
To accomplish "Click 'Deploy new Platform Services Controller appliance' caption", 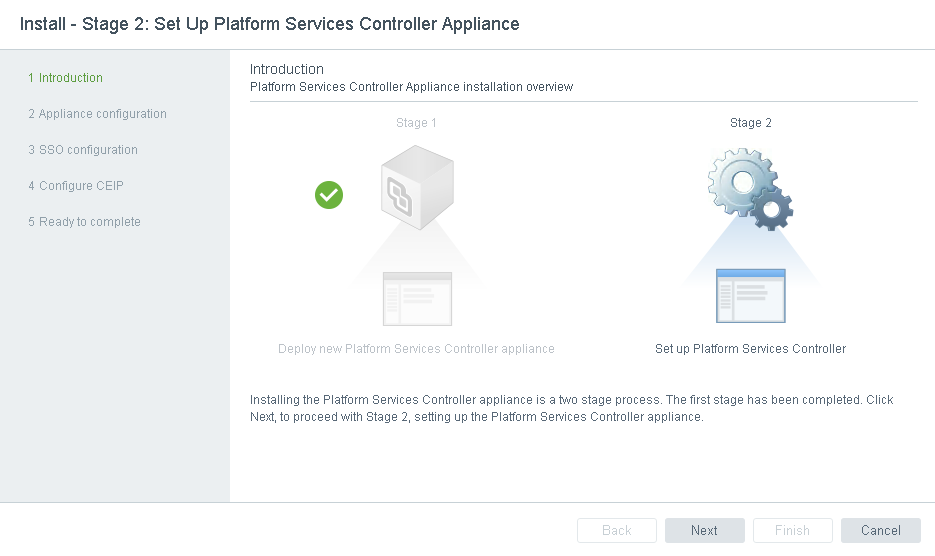I will click(416, 349).
